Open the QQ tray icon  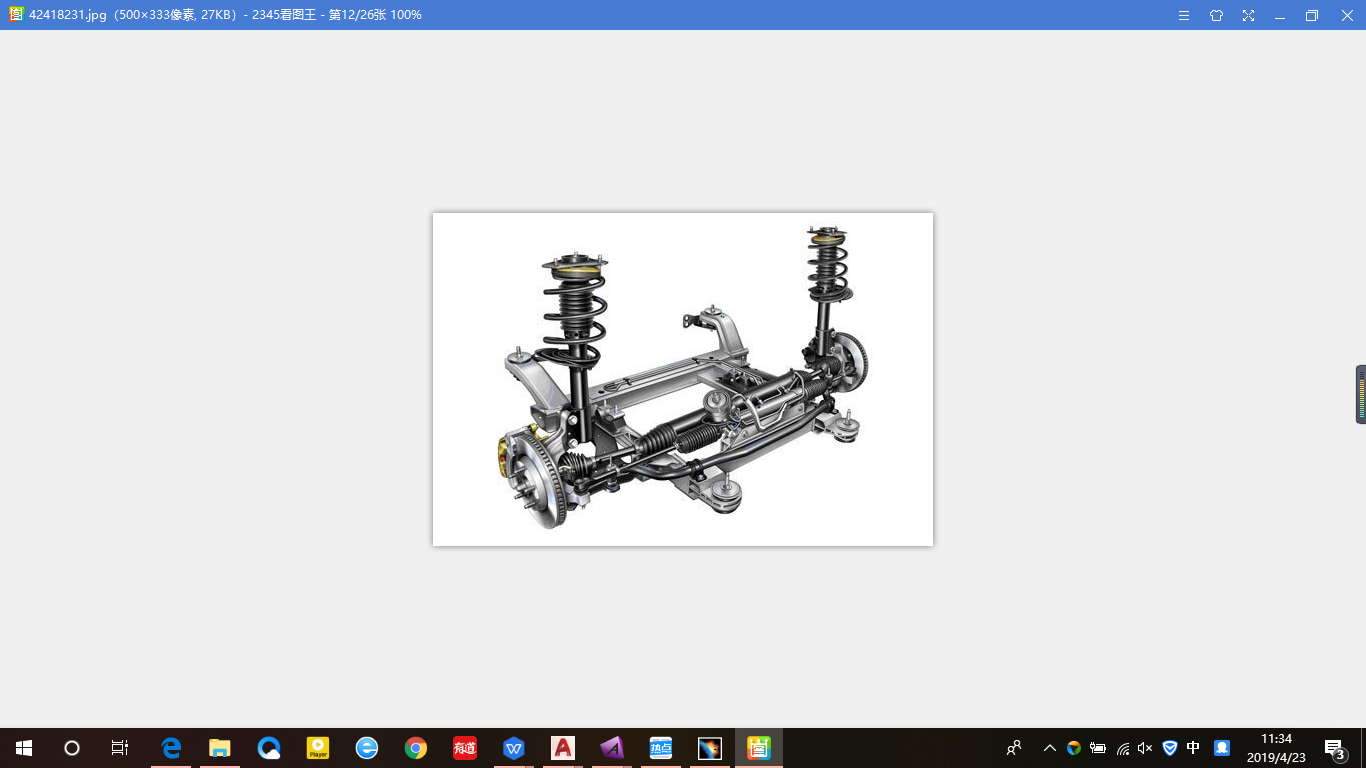point(1222,748)
